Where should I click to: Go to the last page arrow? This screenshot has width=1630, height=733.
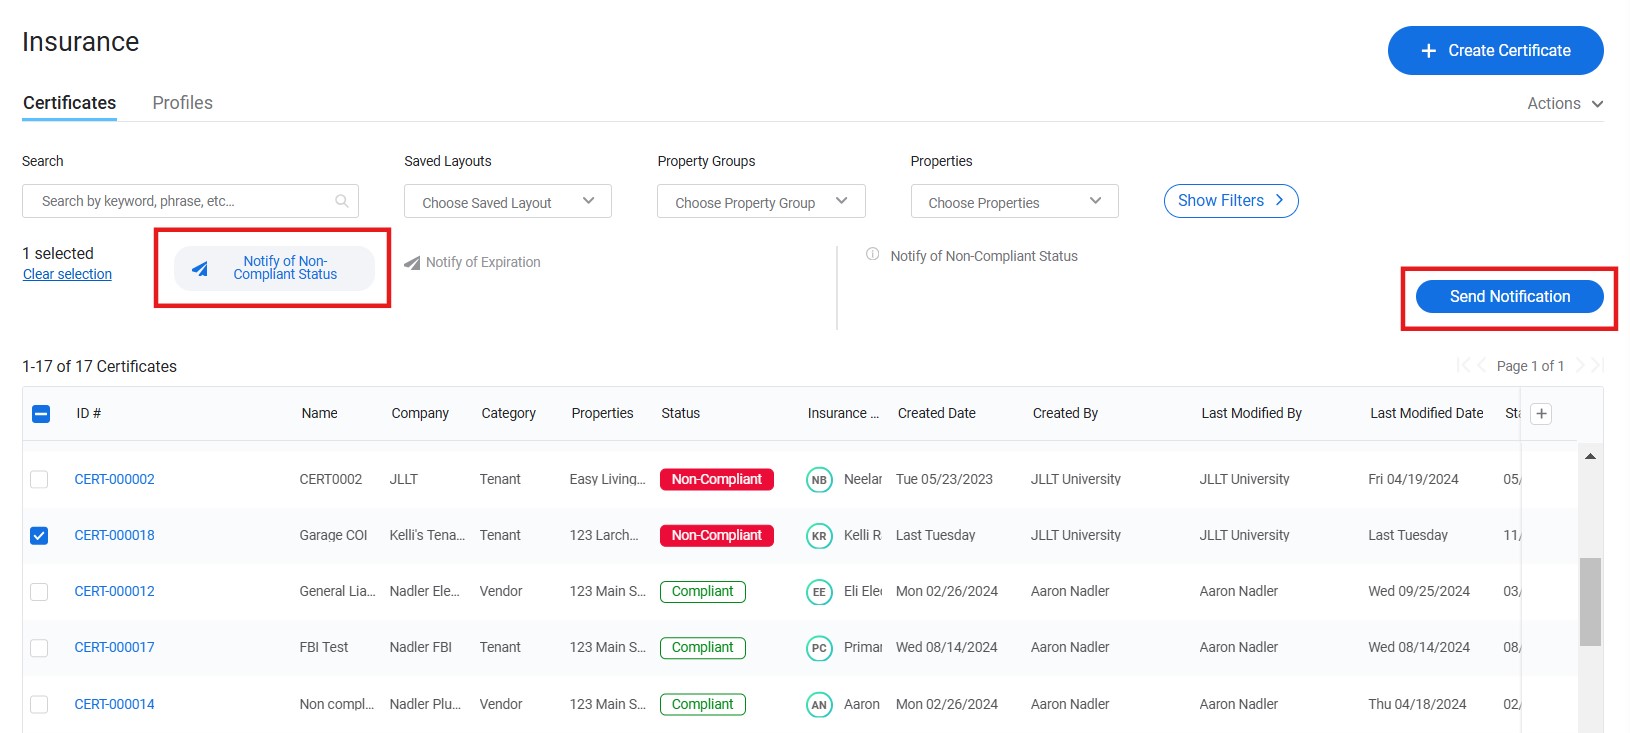pyautogui.click(x=1597, y=366)
